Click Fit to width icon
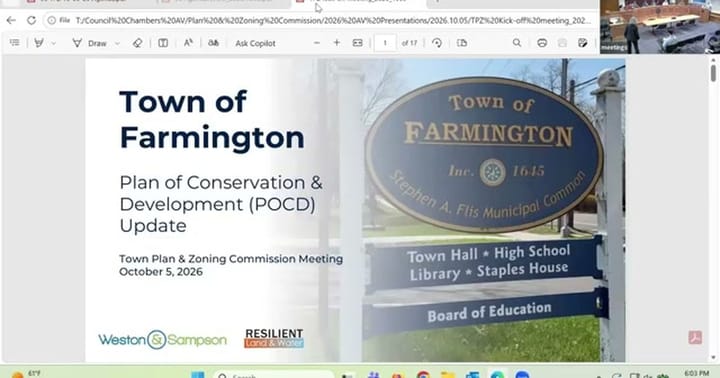This screenshot has width=720, height=378. [x=357, y=43]
